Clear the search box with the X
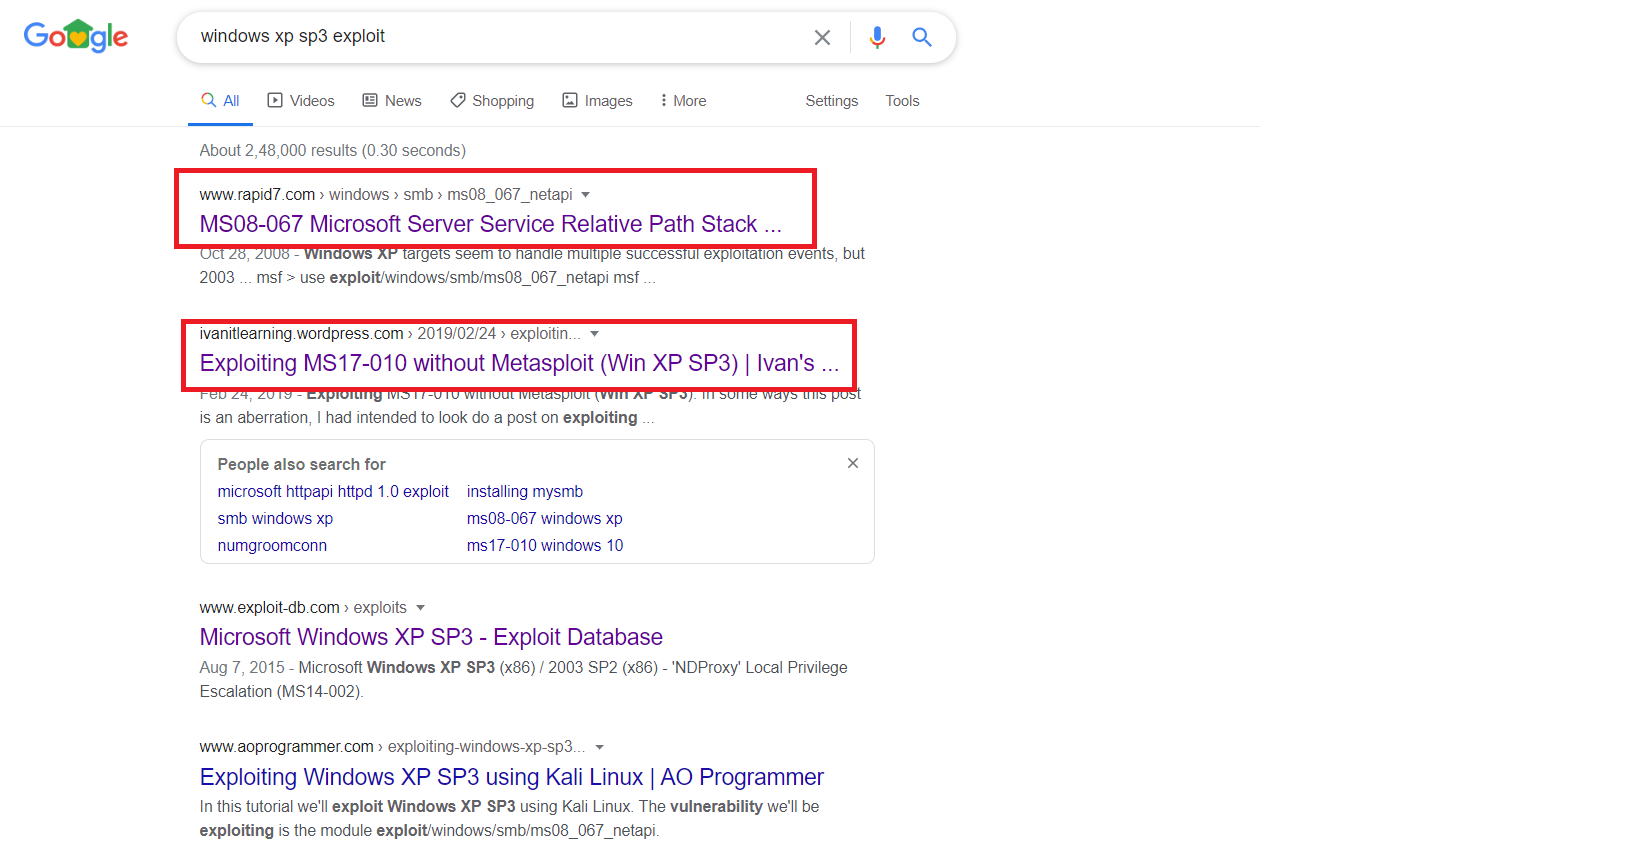 [x=822, y=37]
